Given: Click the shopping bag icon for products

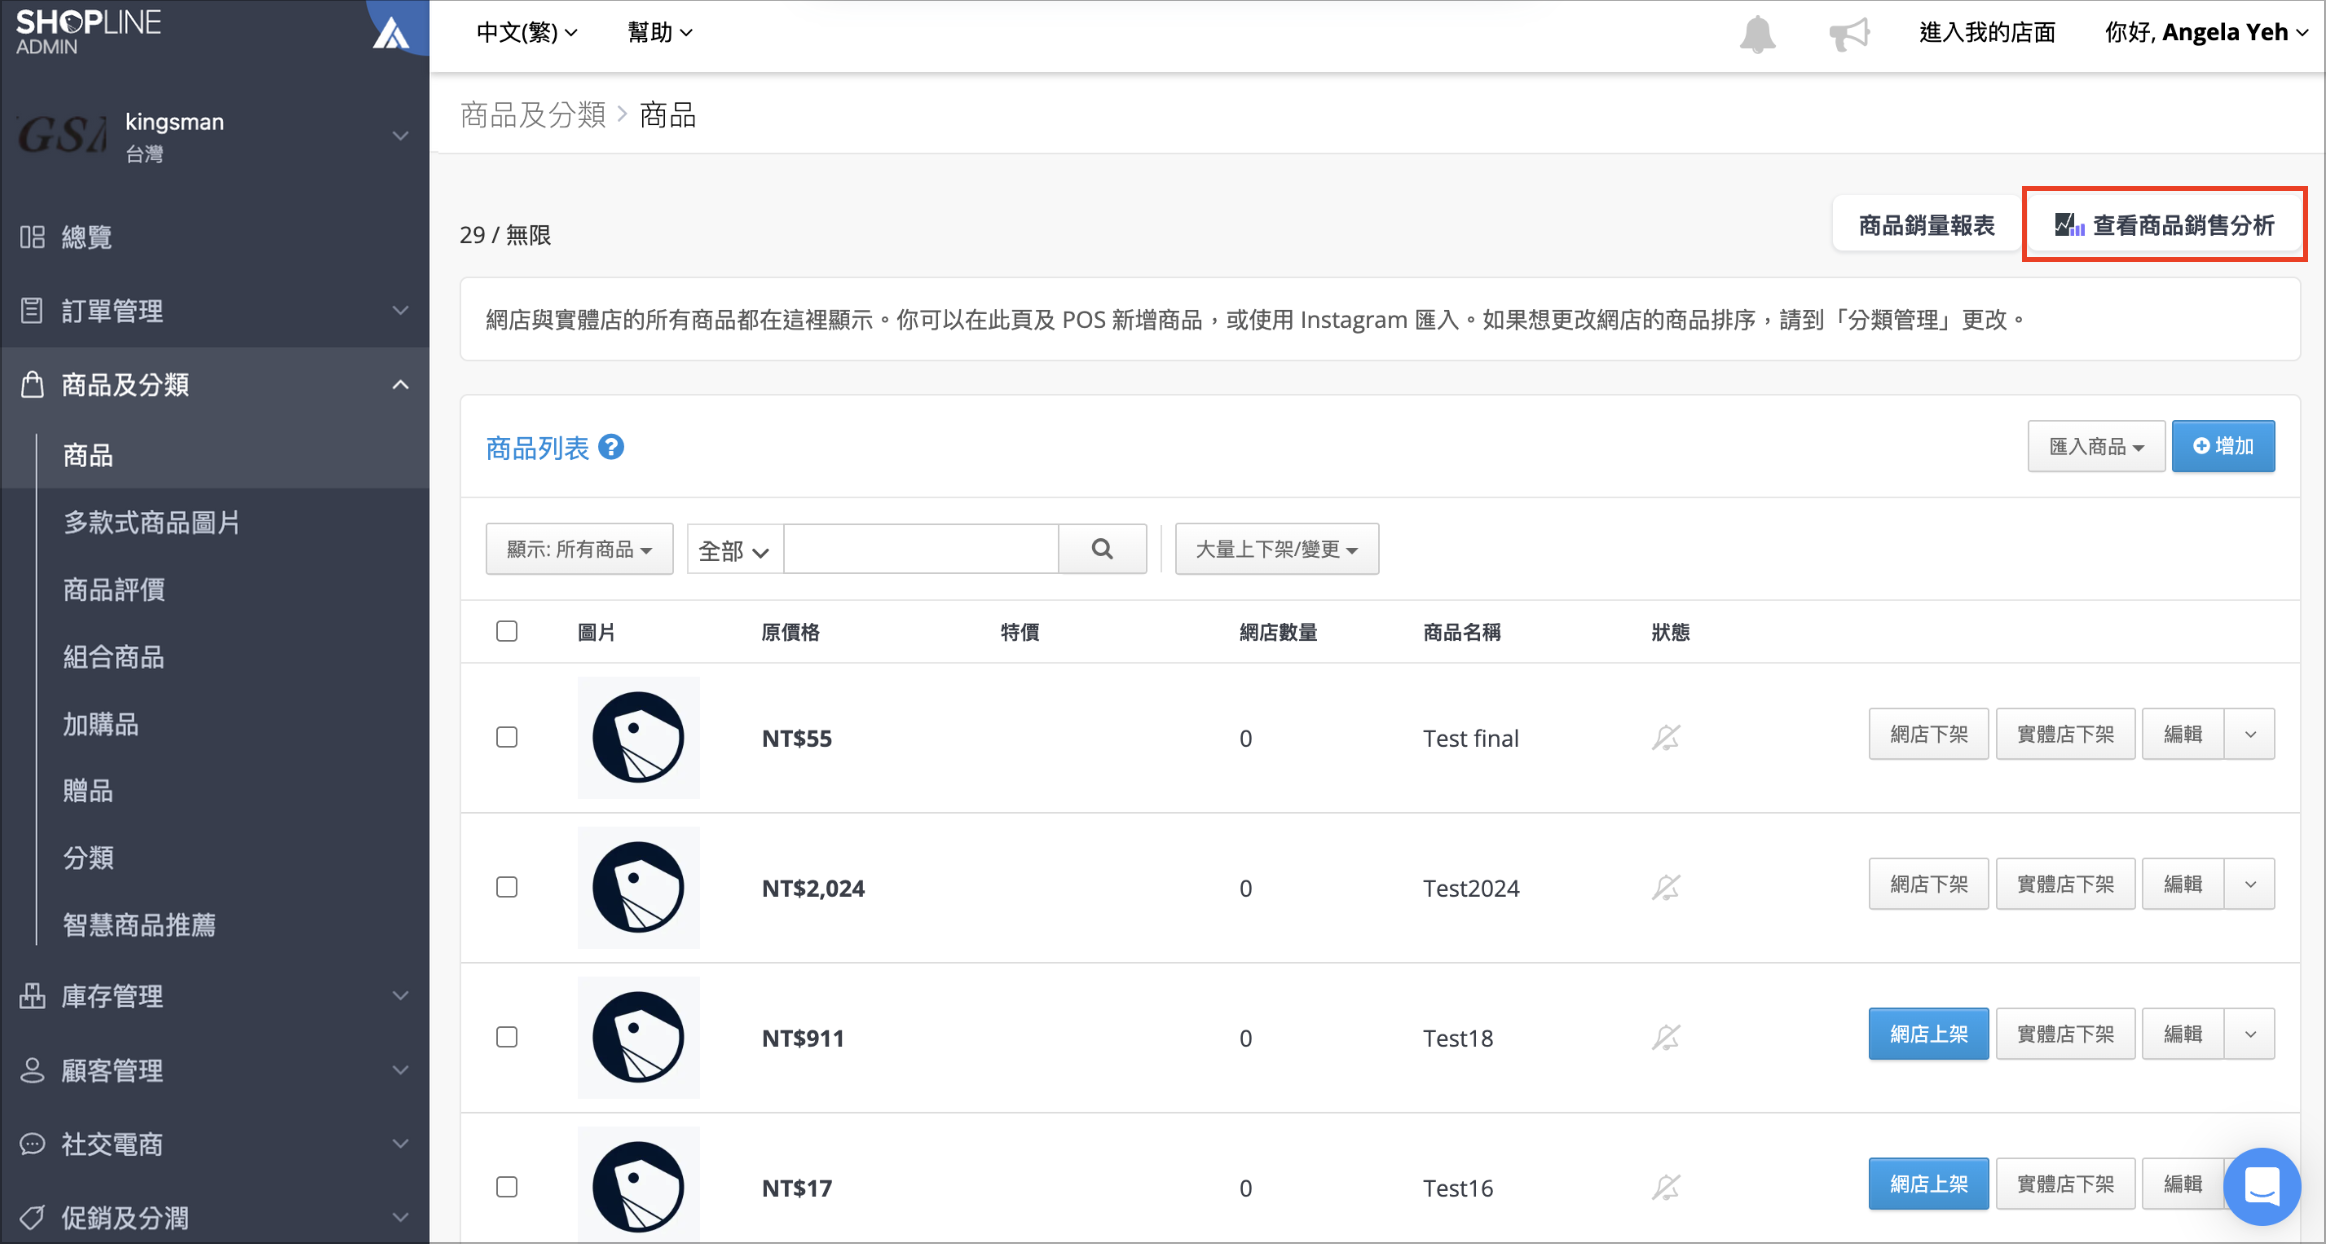Looking at the screenshot, I should point(32,385).
